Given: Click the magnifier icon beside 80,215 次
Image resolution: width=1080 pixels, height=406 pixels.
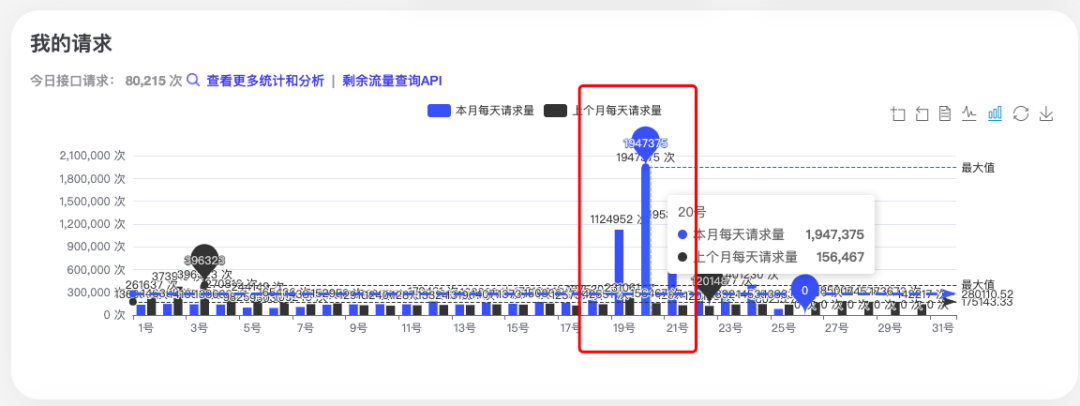Looking at the screenshot, I should coord(194,80).
